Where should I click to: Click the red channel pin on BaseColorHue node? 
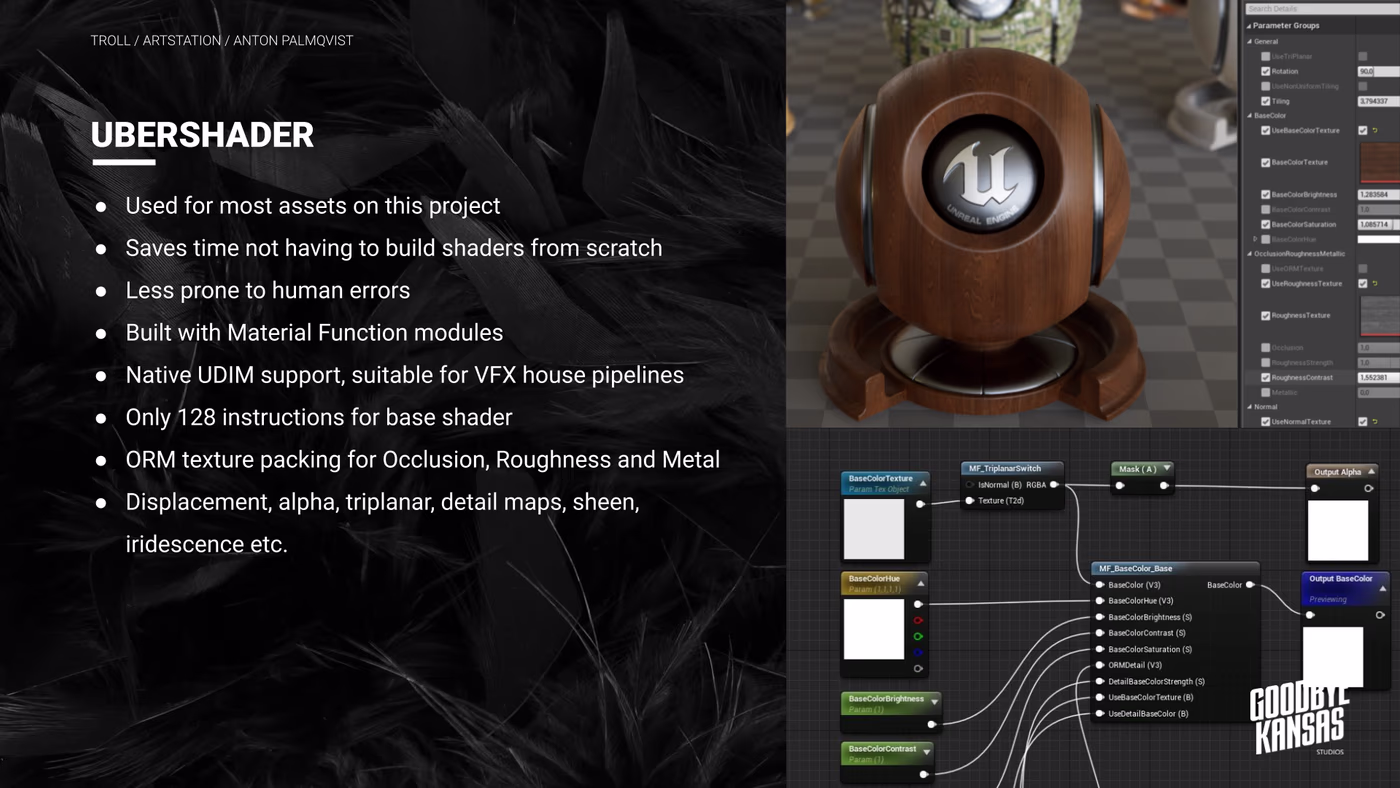click(918, 620)
